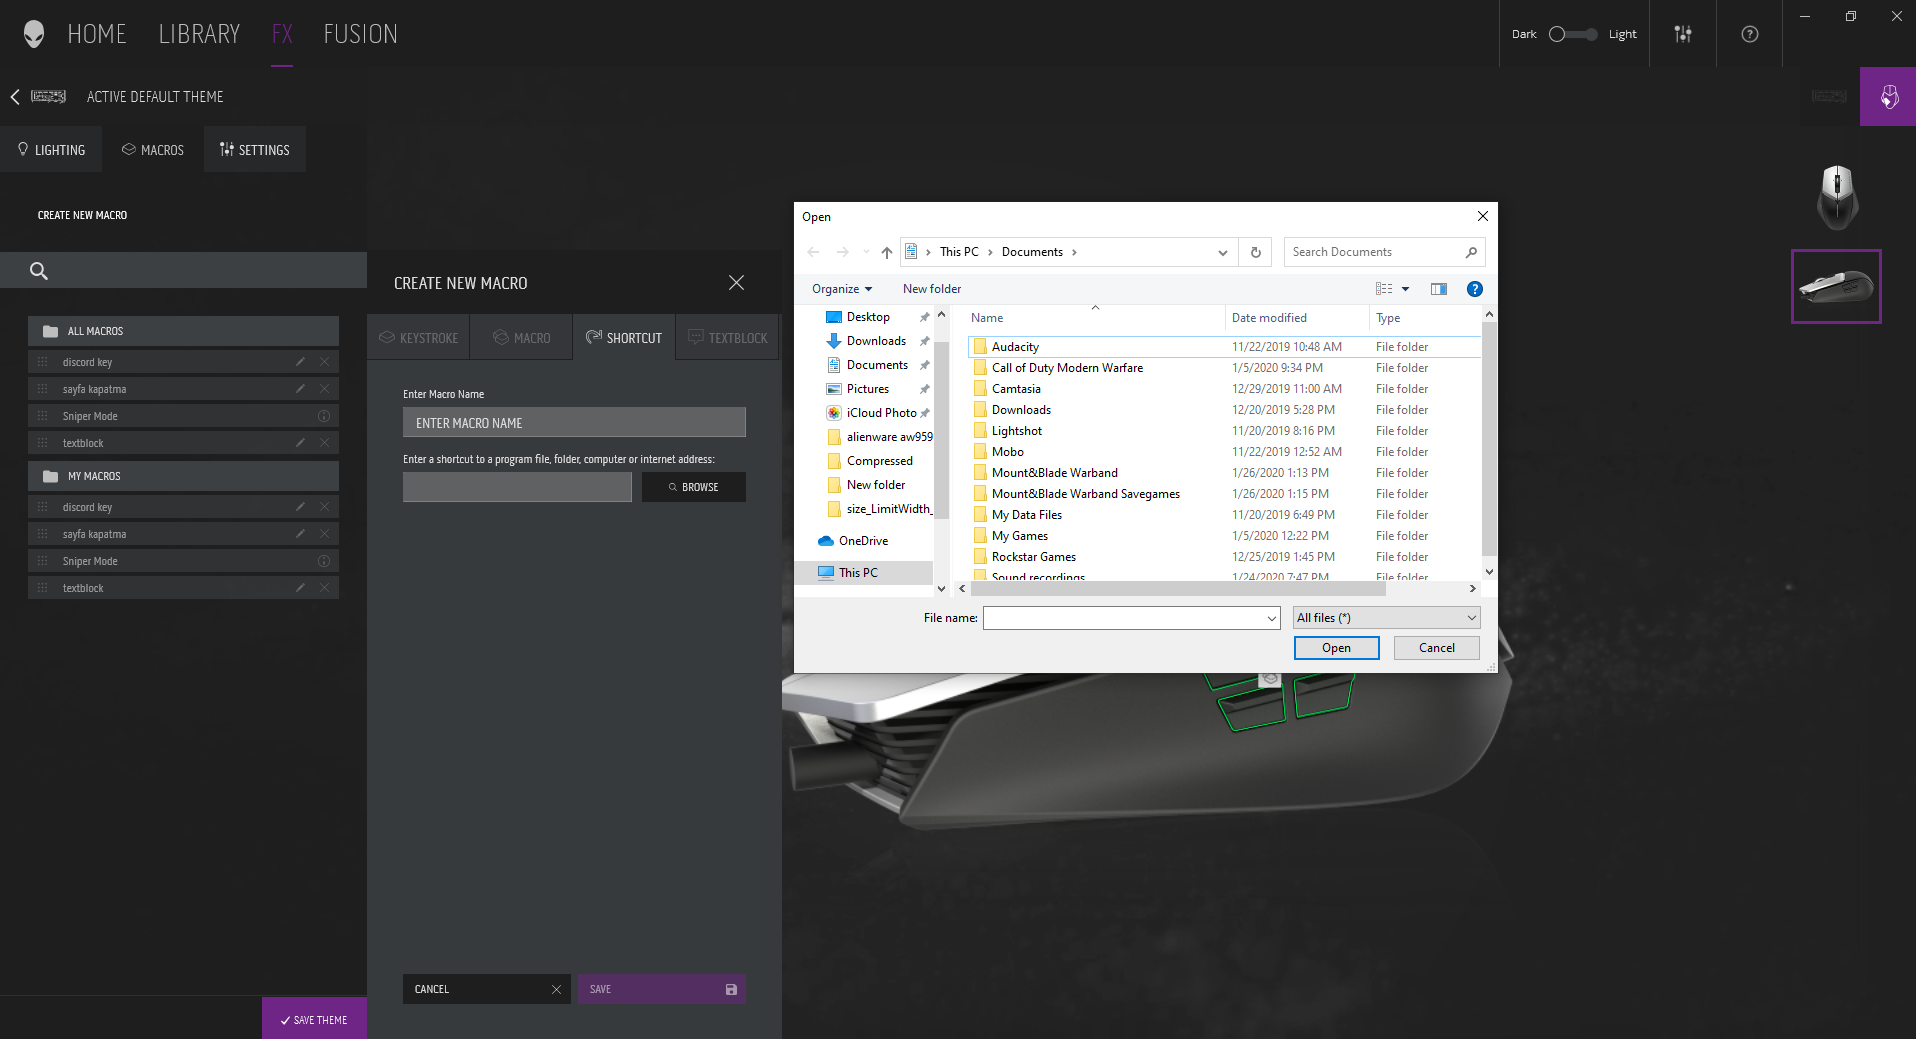Click the BROWSE button
This screenshot has height=1039, width=1916.
pos(693,487)
